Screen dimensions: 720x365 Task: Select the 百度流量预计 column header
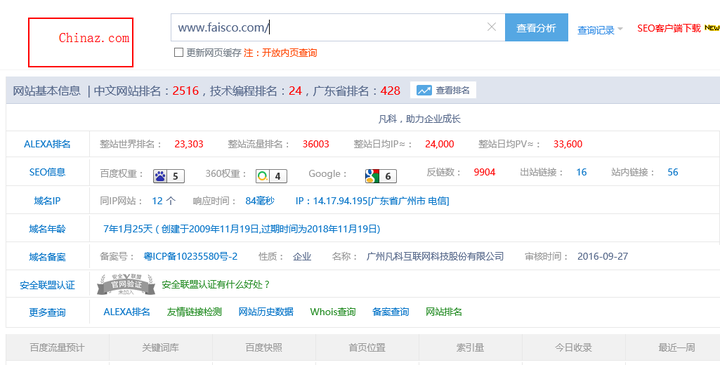click(x=57, y=348)
